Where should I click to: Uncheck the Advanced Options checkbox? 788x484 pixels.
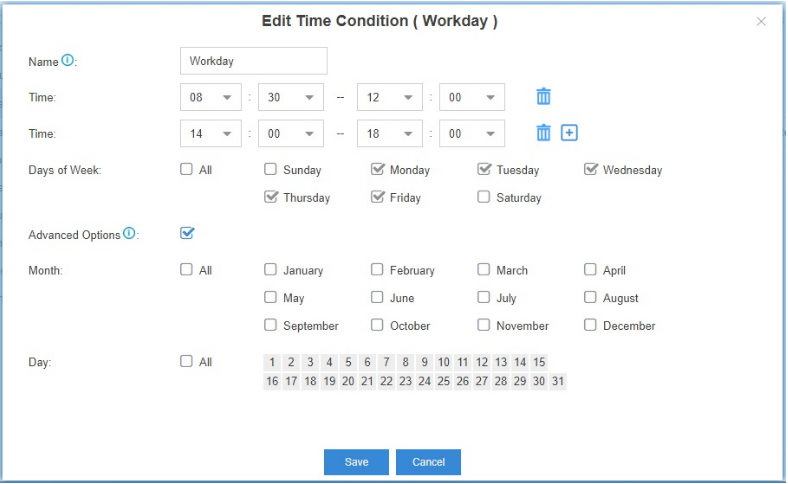(x=187, y=233)
